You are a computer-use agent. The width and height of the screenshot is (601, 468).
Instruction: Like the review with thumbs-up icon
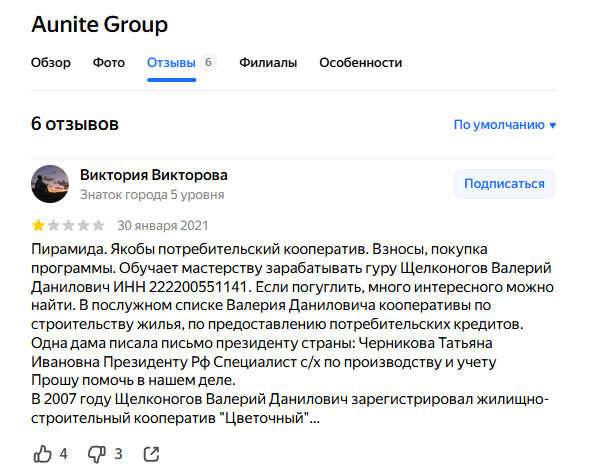pyautogui.click(x=43, y=454)
